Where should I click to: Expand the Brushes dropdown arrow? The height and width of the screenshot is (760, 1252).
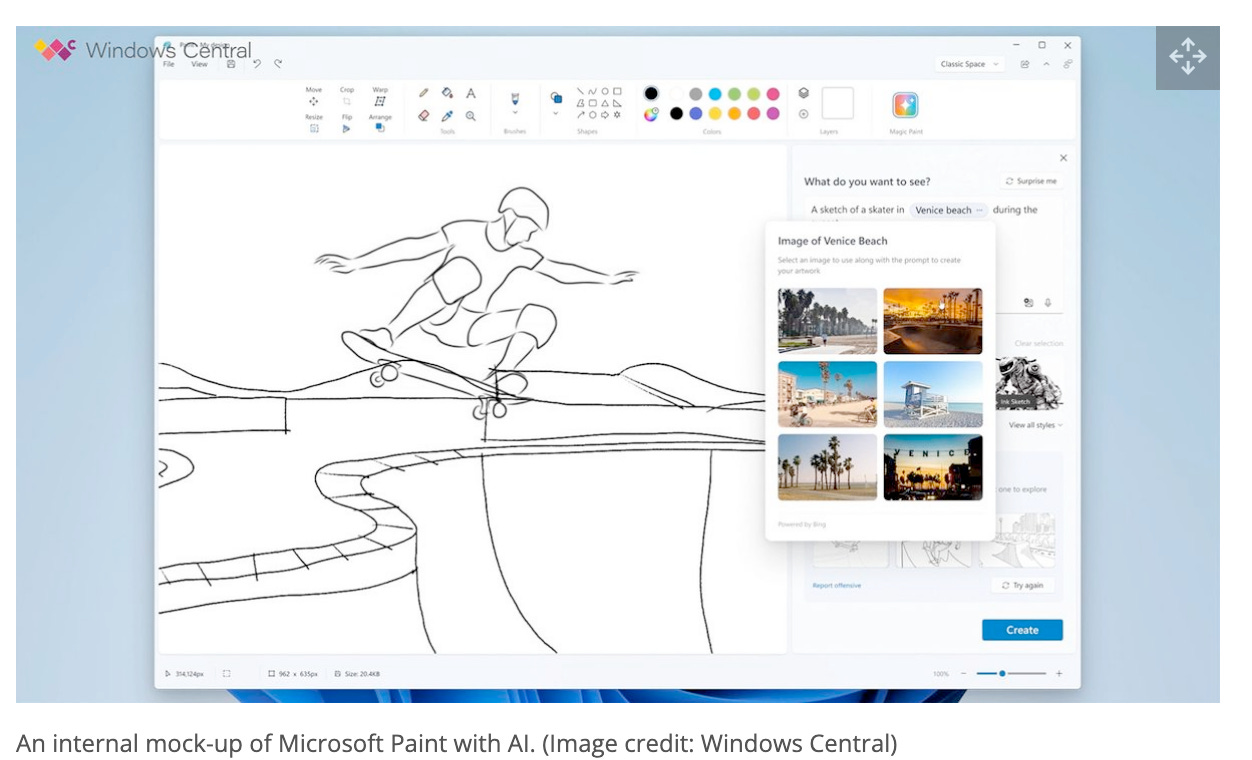(515, 114)
